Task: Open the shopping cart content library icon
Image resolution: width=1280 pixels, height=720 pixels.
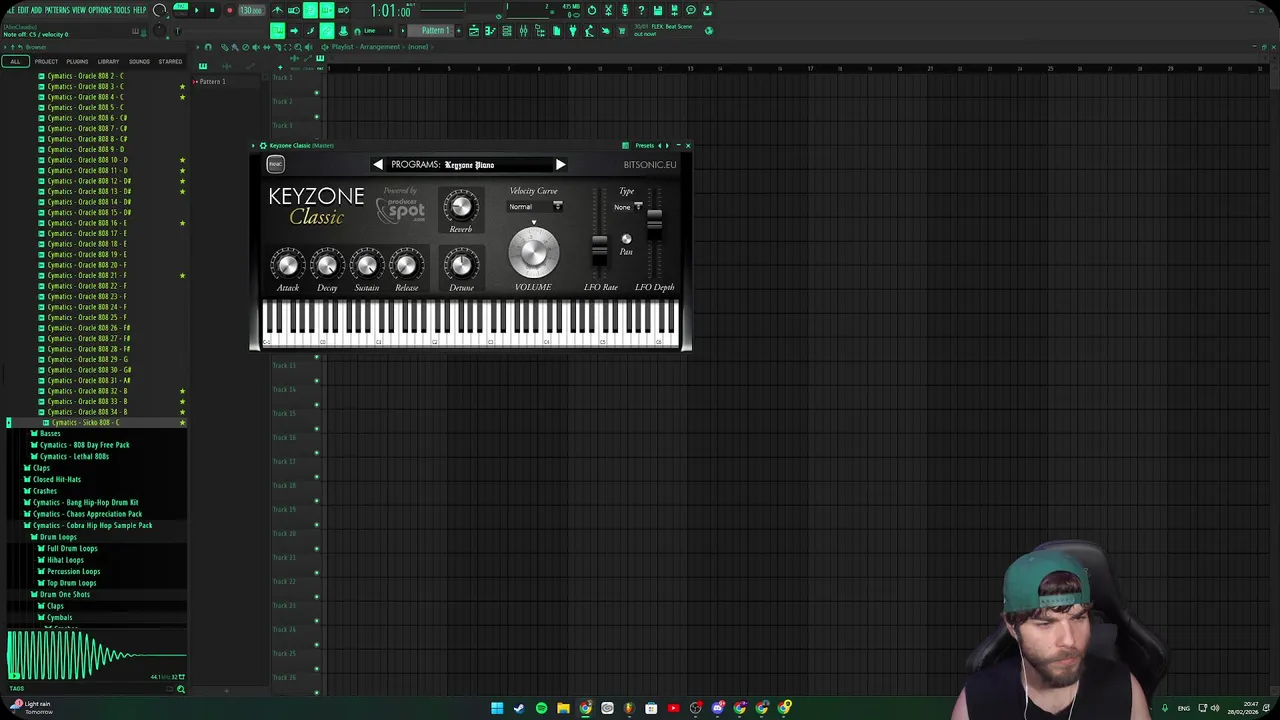Action: (x=621, y=30)
